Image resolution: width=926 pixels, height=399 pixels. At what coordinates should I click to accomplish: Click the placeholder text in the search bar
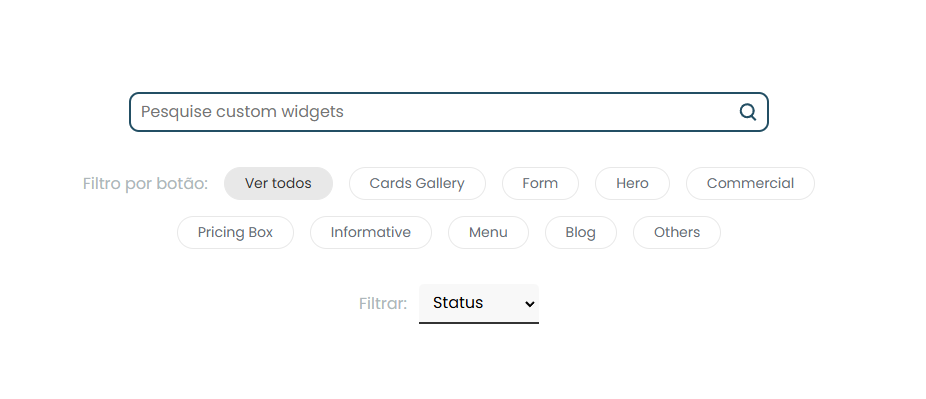pyautogui.click(x=242, y=112)
